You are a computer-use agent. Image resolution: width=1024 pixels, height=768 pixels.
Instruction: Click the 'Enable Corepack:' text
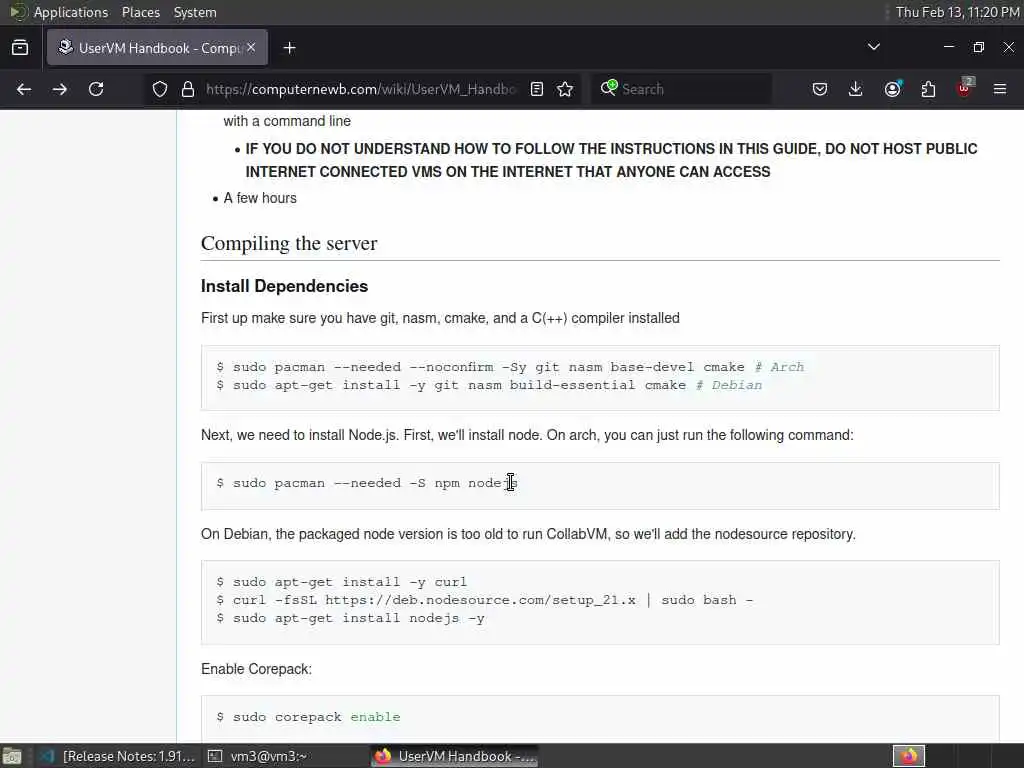click(x=256, y=669)
